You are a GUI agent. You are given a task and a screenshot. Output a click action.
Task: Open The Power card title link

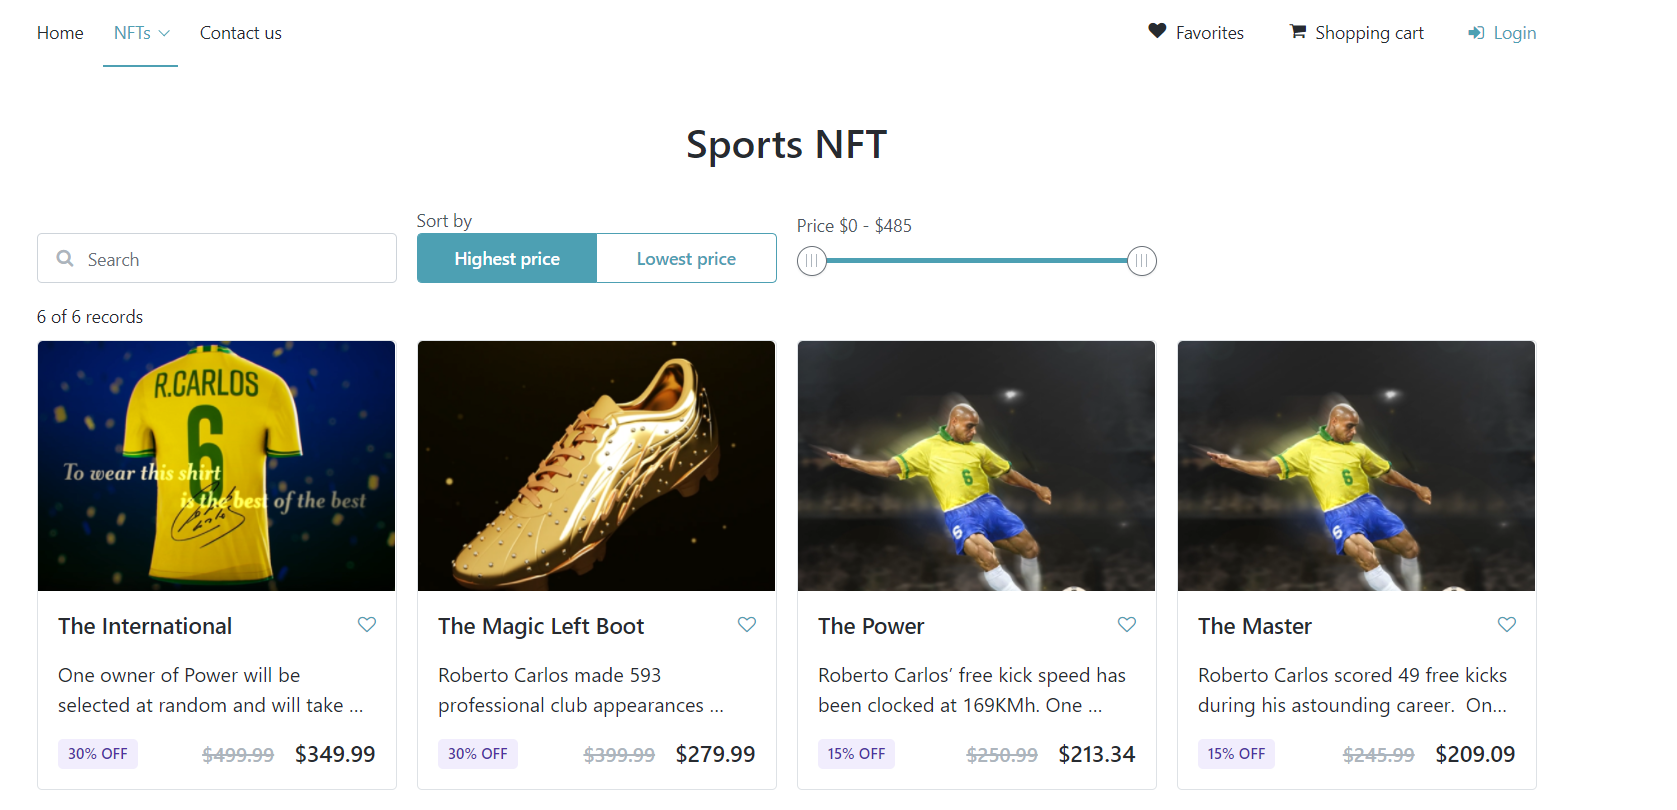click(871, 627)
